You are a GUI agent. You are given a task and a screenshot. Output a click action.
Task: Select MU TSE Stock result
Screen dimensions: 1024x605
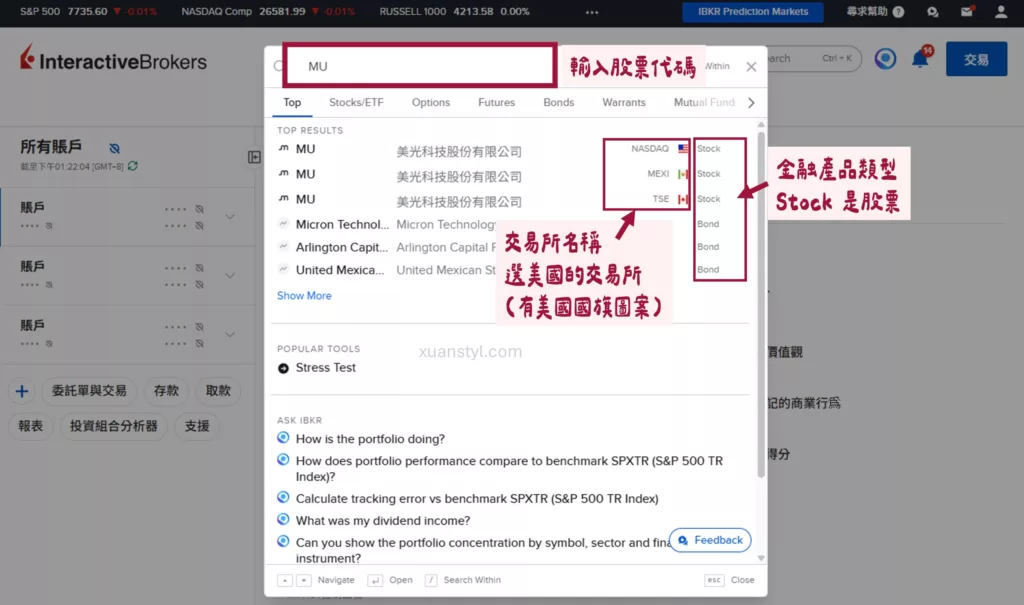(x=512, y=199)
